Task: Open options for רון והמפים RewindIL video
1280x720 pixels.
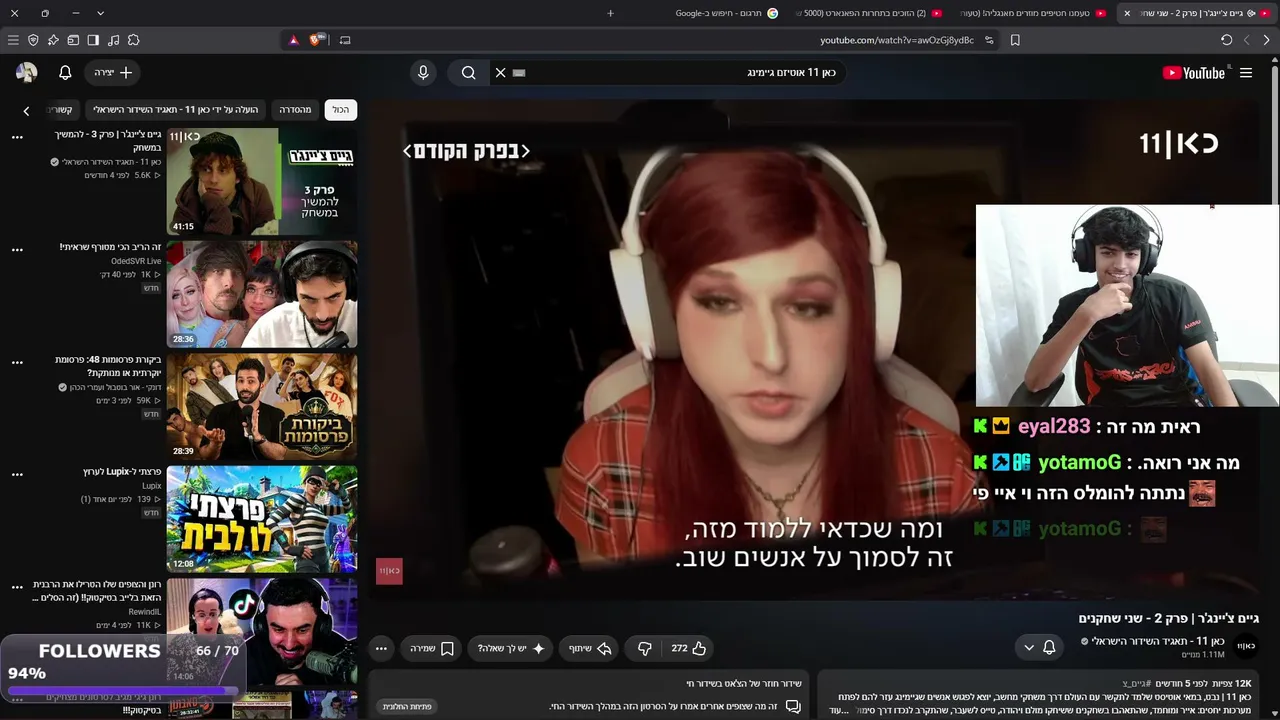Action: [x=17, y=588]
